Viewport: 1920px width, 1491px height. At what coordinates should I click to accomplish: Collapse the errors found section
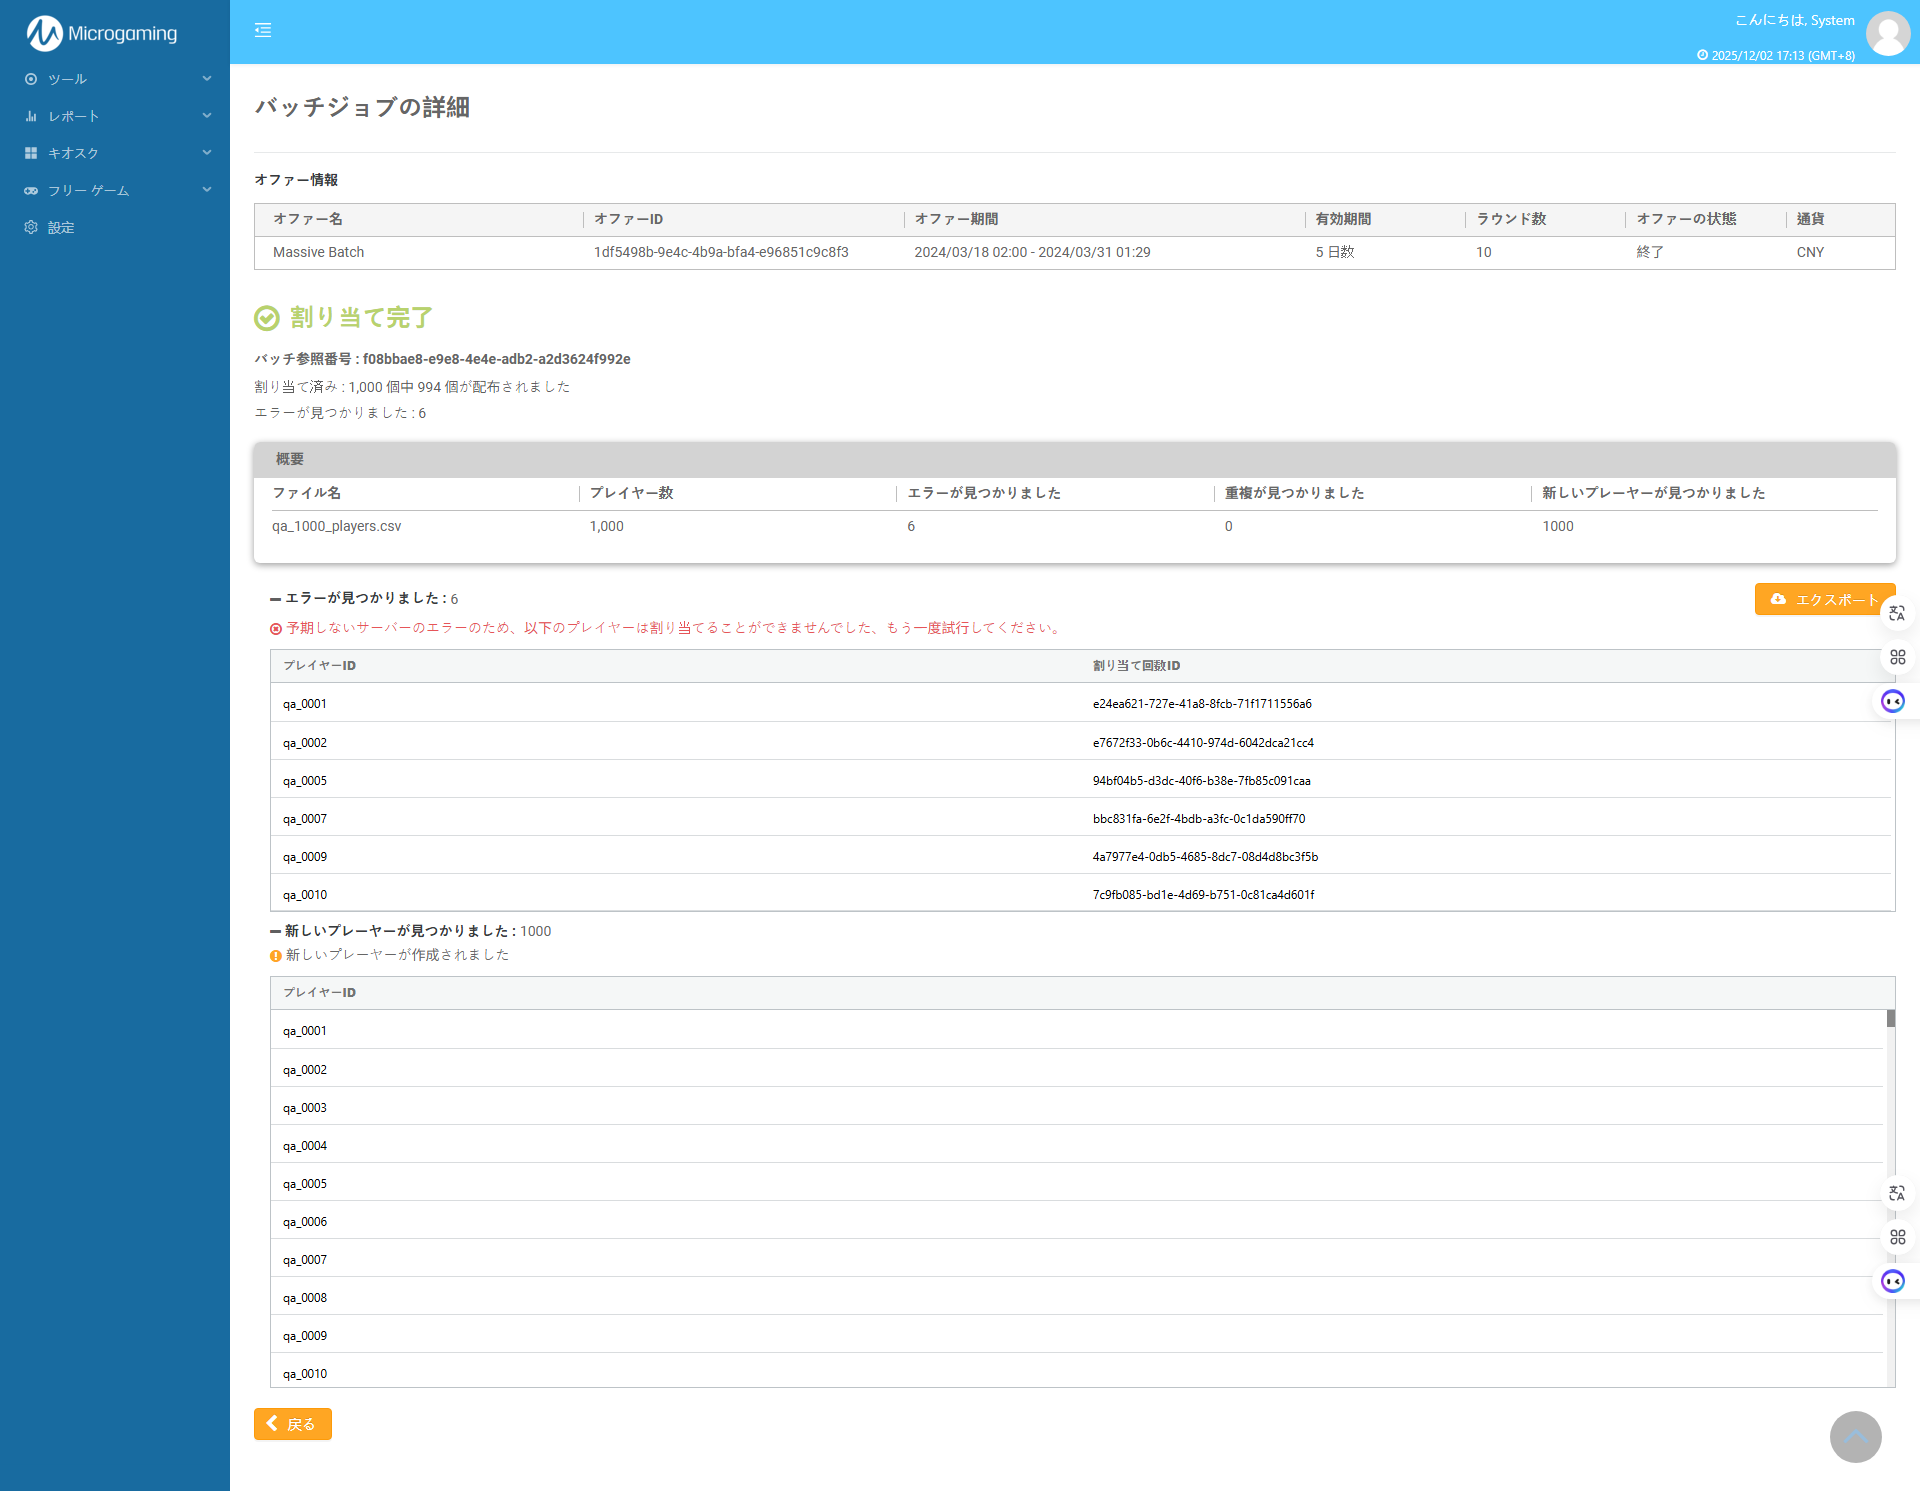click(x=275, y=599)
